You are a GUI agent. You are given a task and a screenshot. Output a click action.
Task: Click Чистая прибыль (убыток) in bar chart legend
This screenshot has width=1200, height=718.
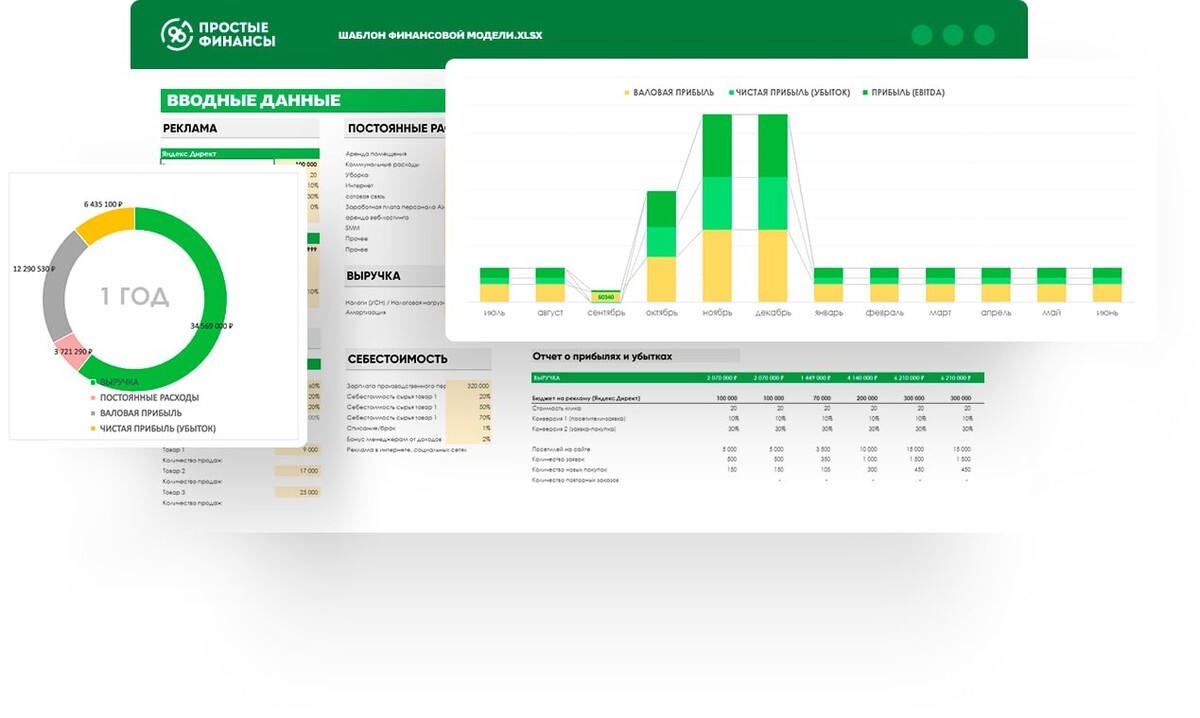tap(792, 92)
